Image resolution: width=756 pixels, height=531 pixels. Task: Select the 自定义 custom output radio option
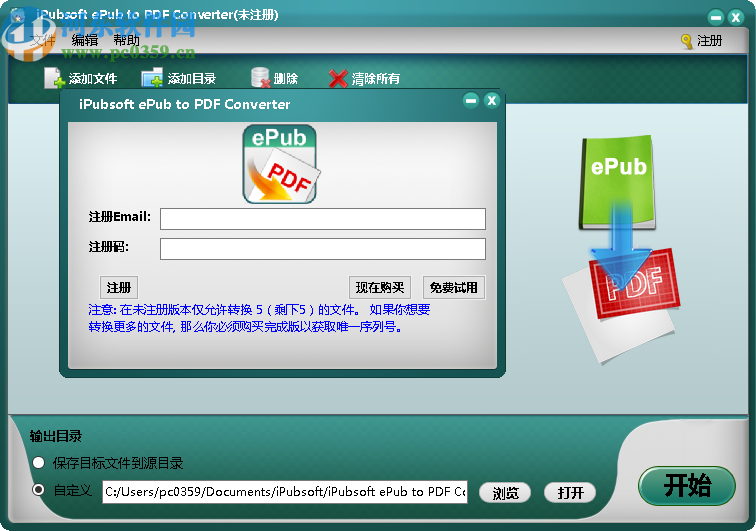[39, 490]
